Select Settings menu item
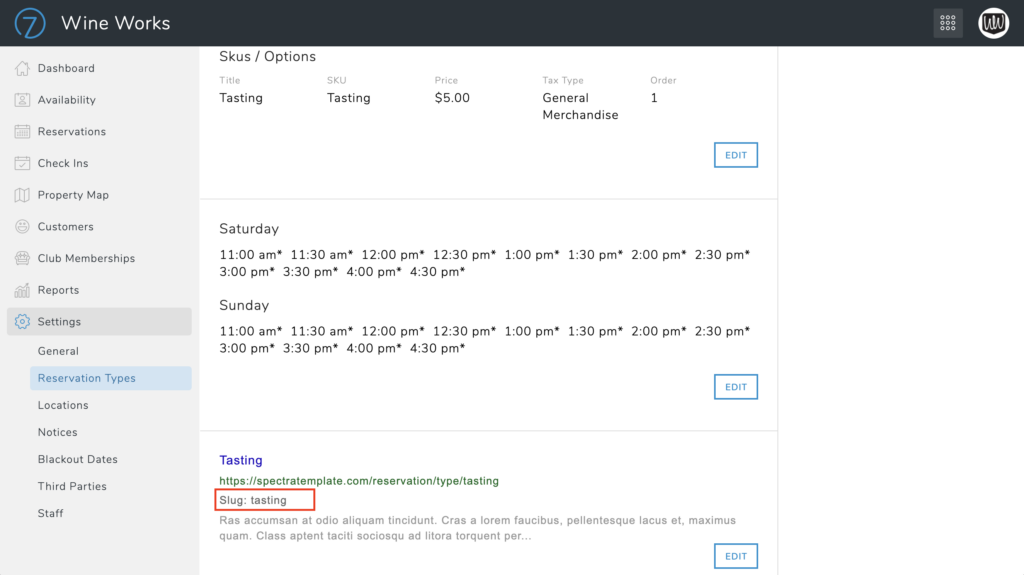 [99, 321]
